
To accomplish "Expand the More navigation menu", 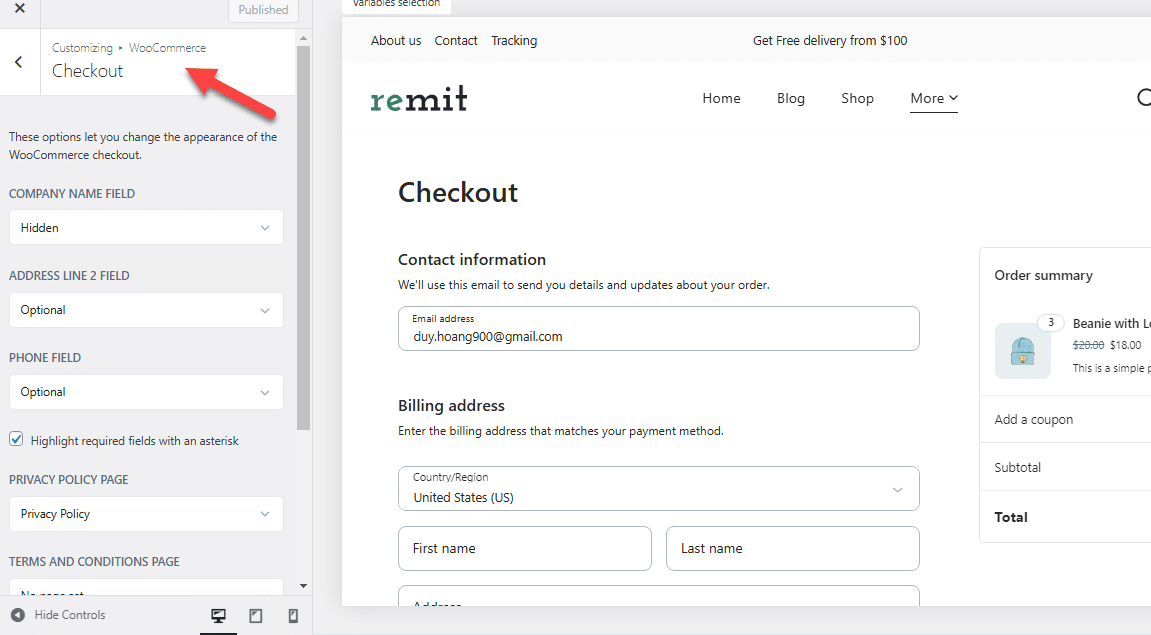I will coord(933,98).
